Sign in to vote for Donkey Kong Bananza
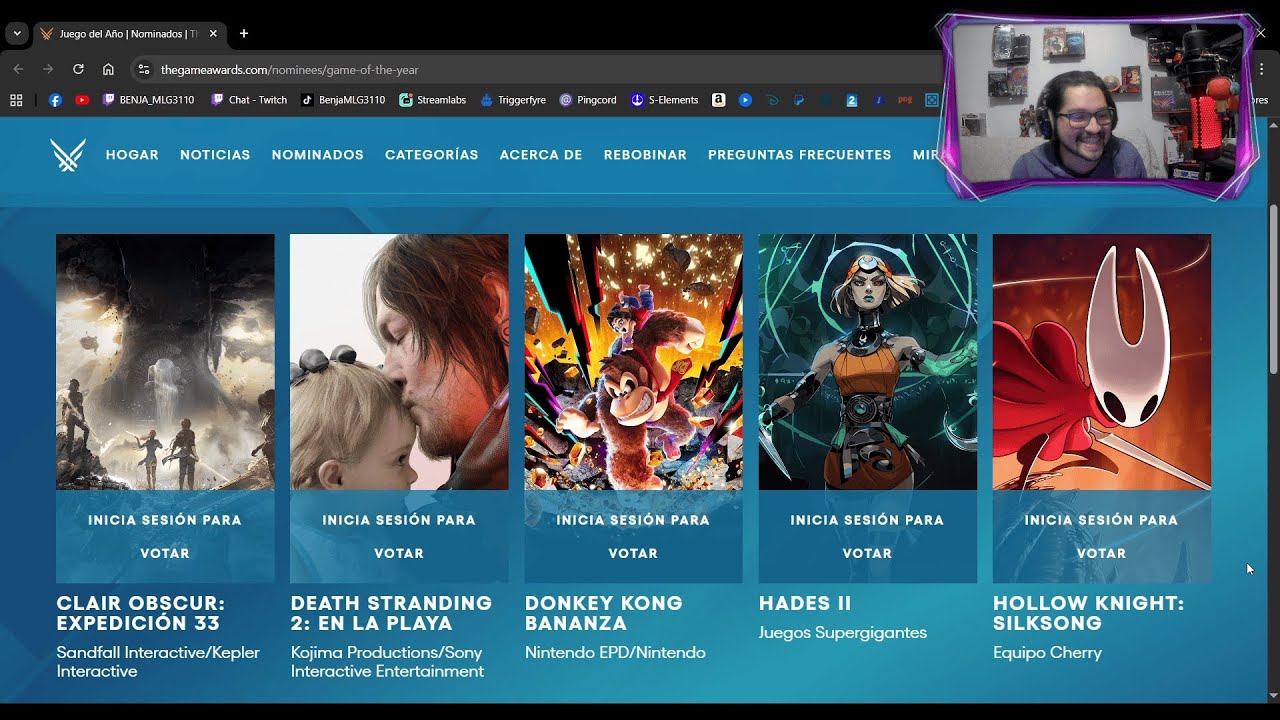The image size is (1280, 720). point(633,537)
